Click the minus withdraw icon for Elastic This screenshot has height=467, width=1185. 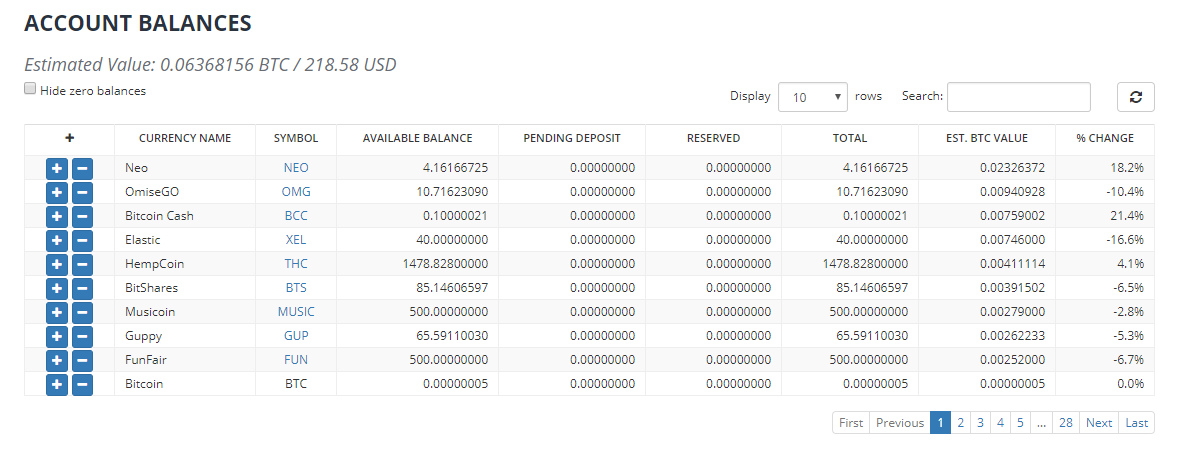tap(82, 240)
